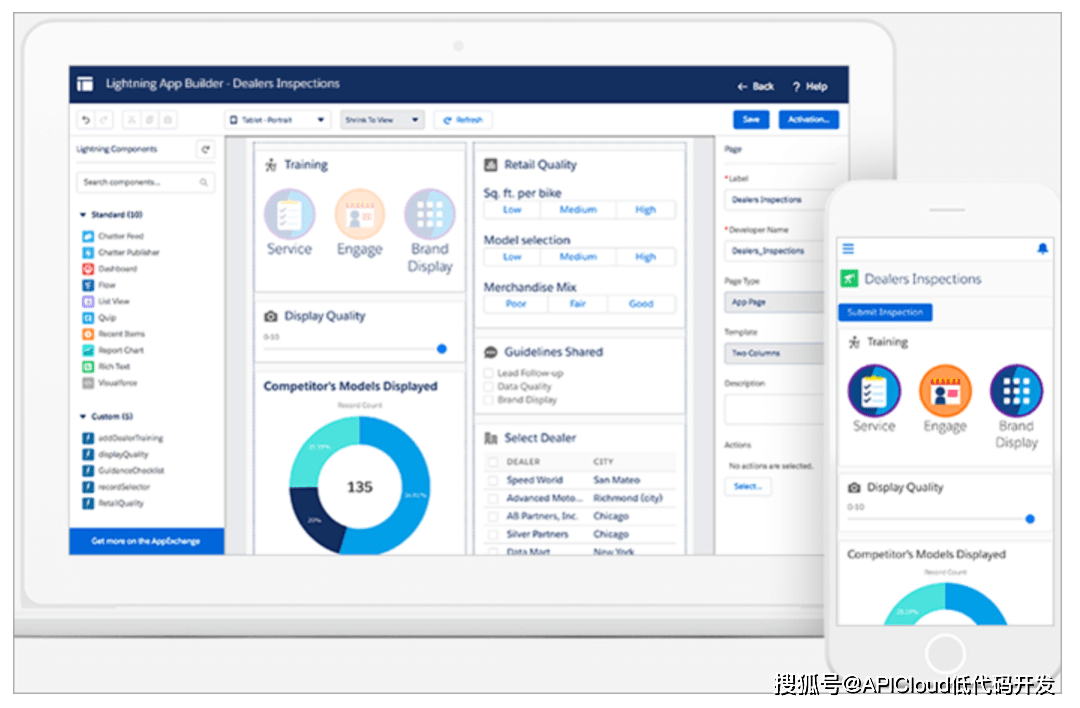Check the Brand Display guideline checkbox

click(x=488, y=399)
